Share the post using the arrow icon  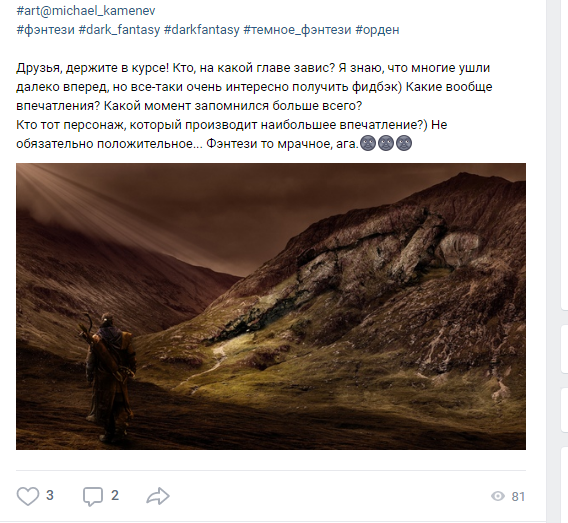tap(158, 496)
